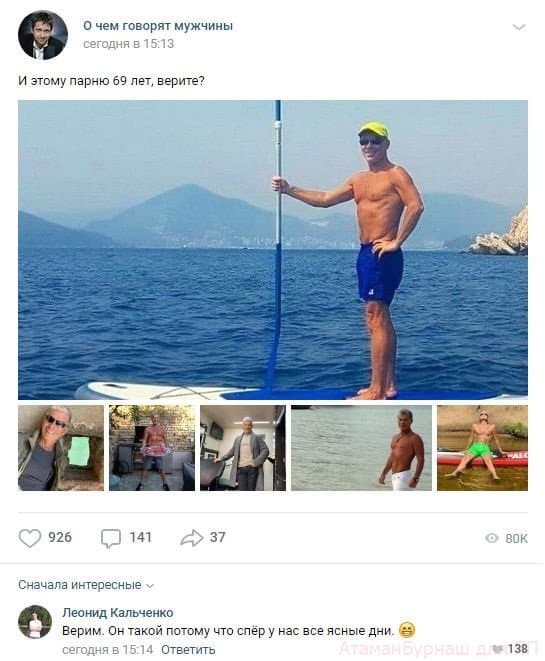
Task: Open the main paddleboard photo
Action: click(x=273, y=250)
